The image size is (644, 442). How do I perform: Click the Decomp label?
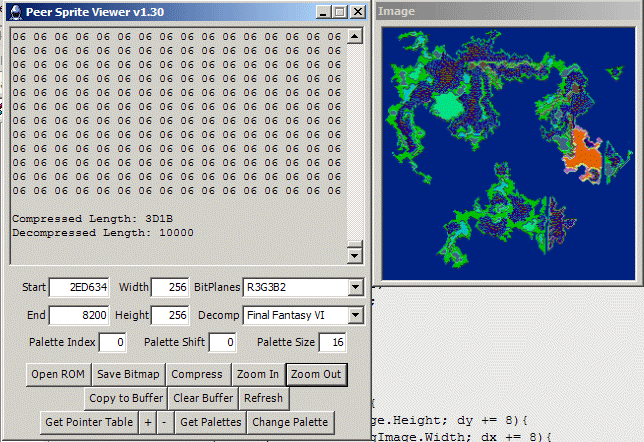pyautogui.click(x=218, y=315)
